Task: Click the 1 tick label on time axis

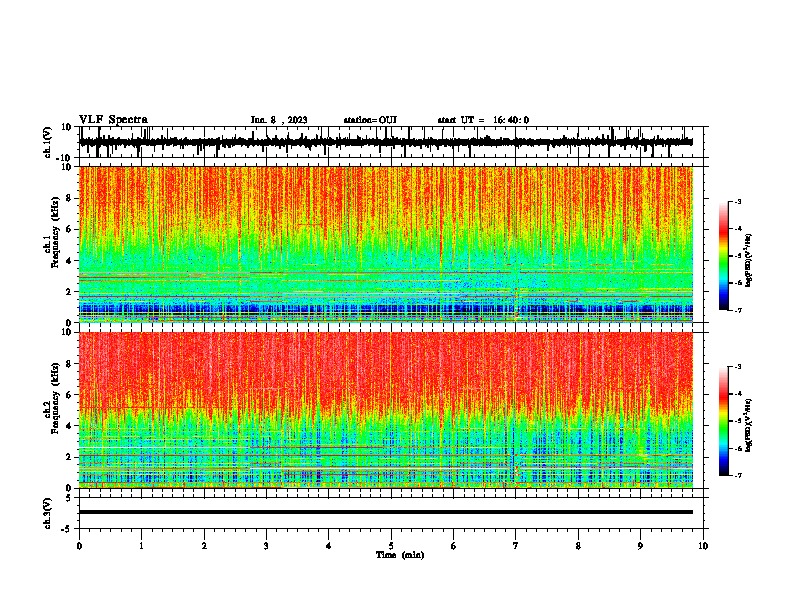Action: point(142,546)
